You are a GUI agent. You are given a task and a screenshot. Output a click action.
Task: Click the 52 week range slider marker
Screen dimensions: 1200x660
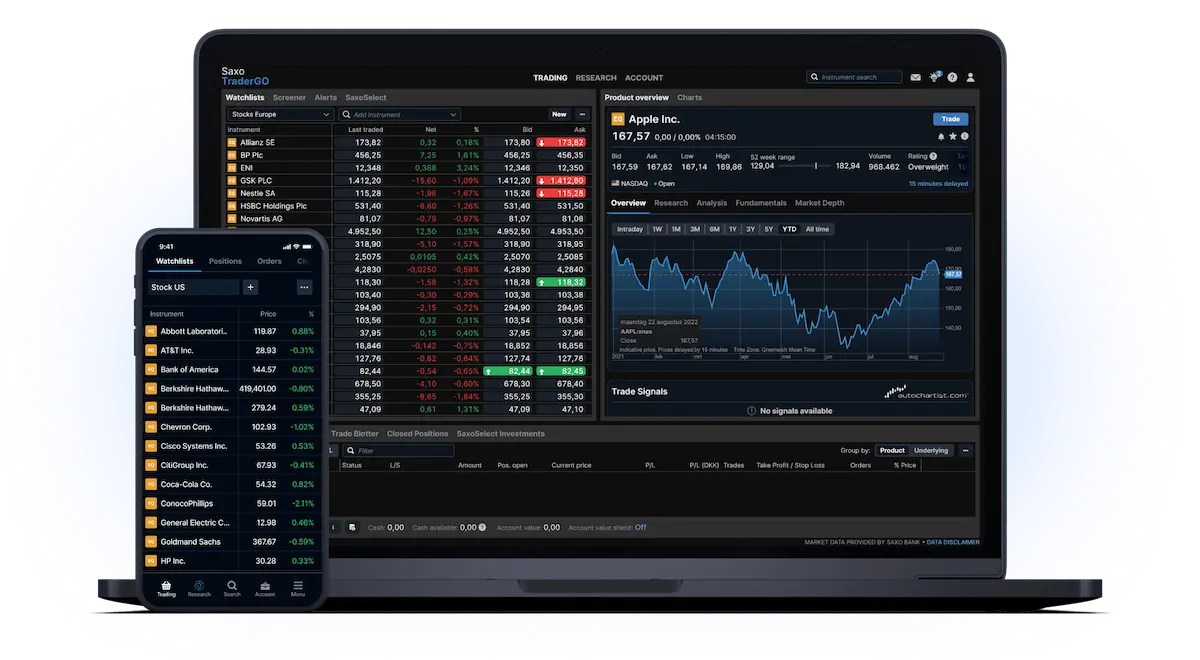816,166
